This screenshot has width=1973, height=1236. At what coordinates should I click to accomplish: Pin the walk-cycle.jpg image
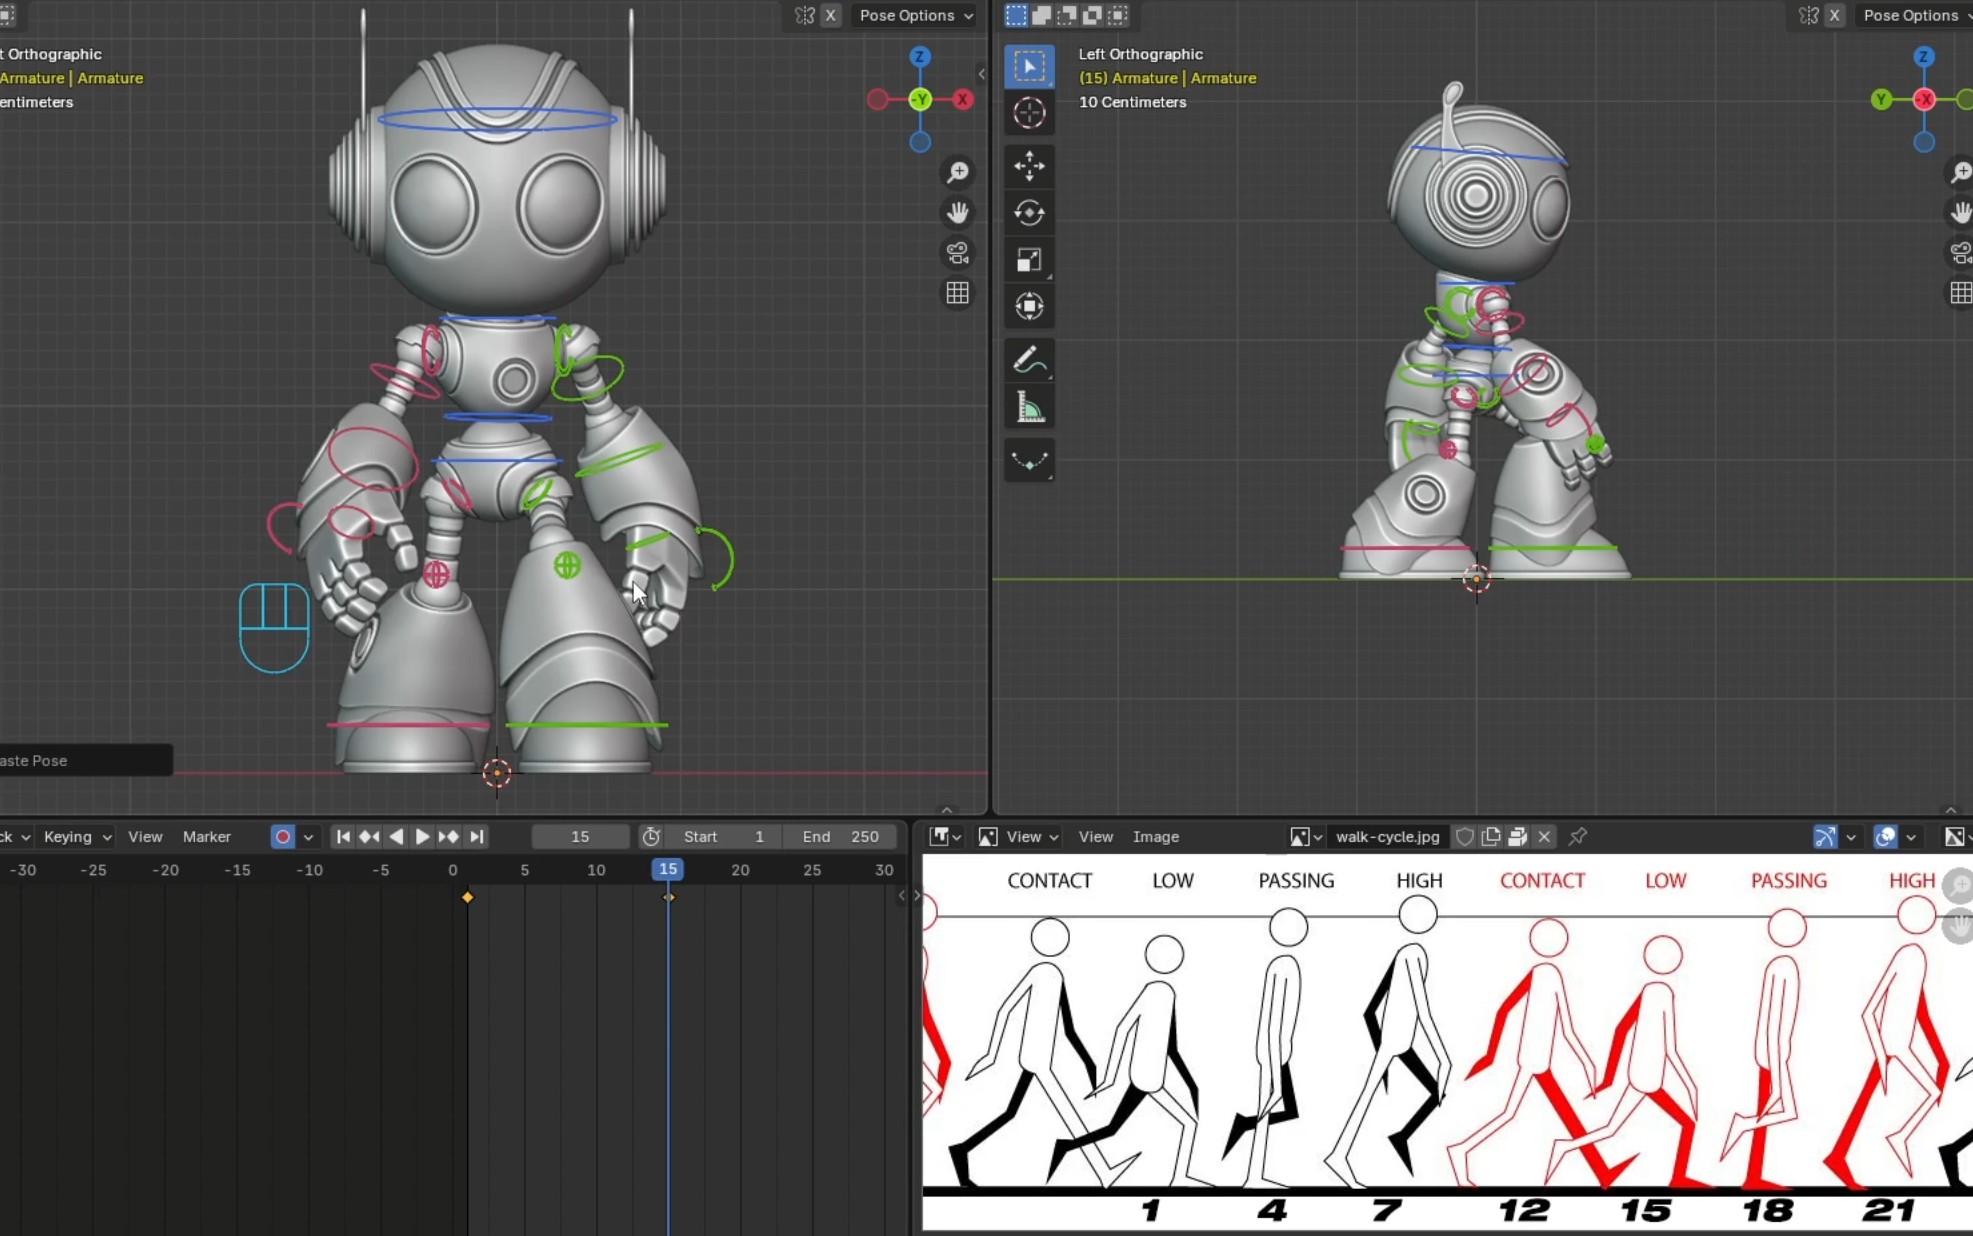1578,837
